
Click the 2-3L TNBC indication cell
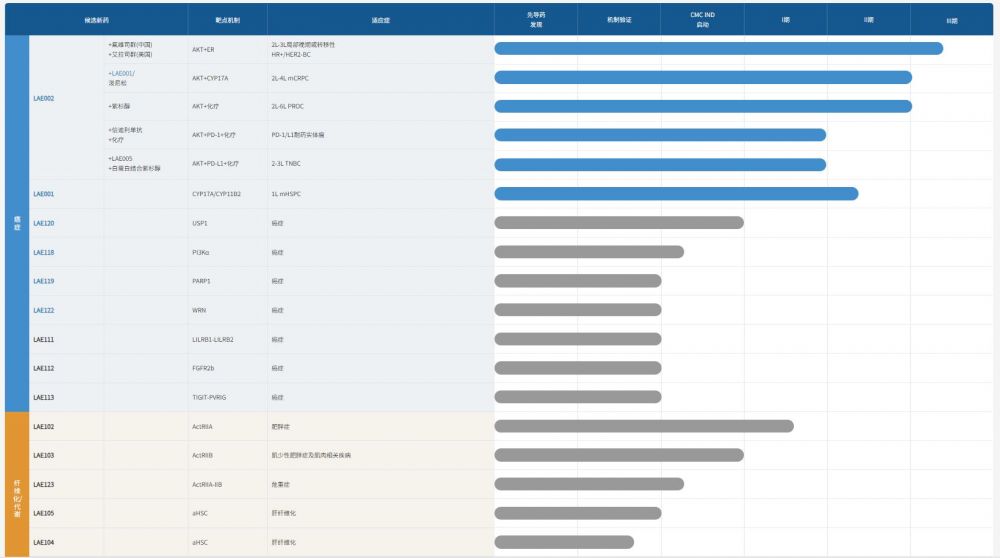click(289, 163)
